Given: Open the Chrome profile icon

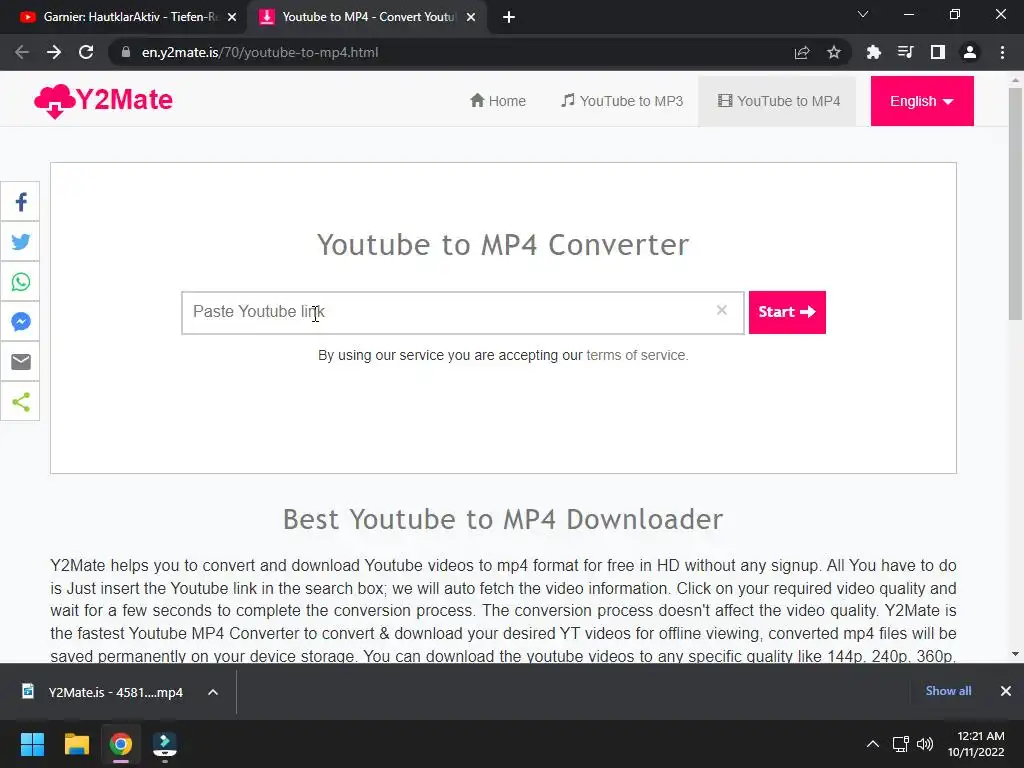Looking at the screenshot, I should pos(970,52).
